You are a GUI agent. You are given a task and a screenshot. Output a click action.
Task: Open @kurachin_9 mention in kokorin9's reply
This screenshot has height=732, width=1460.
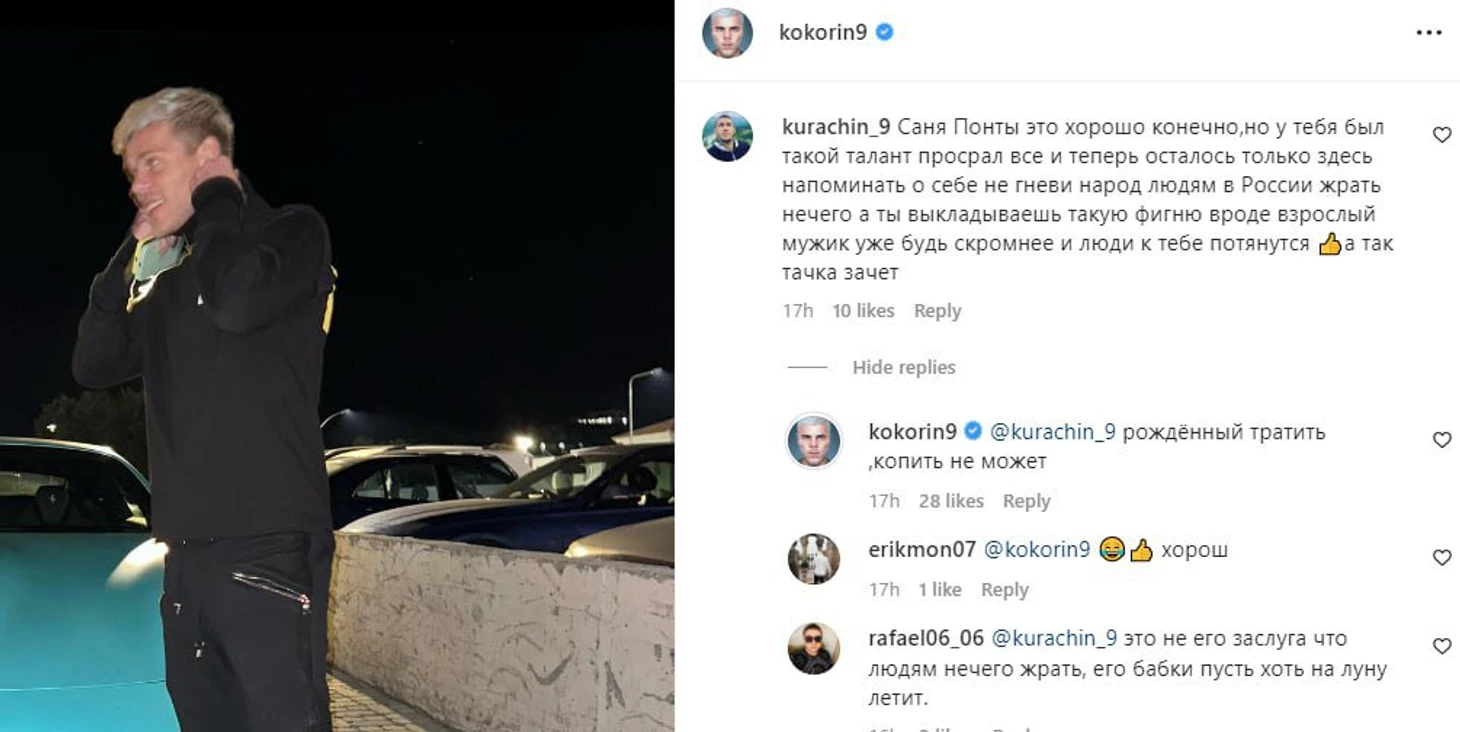pyautogui.click(x=1052, y=432)
